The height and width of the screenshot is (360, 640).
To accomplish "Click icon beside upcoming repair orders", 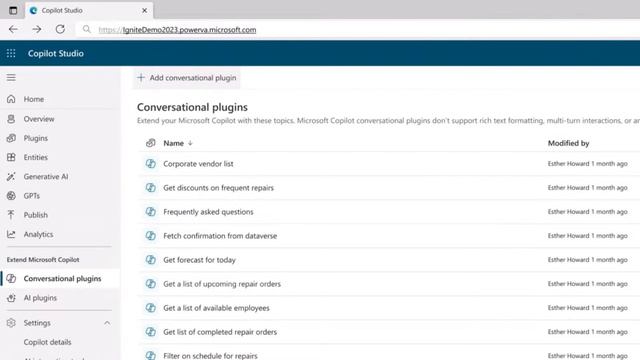I will click(151, 284).
